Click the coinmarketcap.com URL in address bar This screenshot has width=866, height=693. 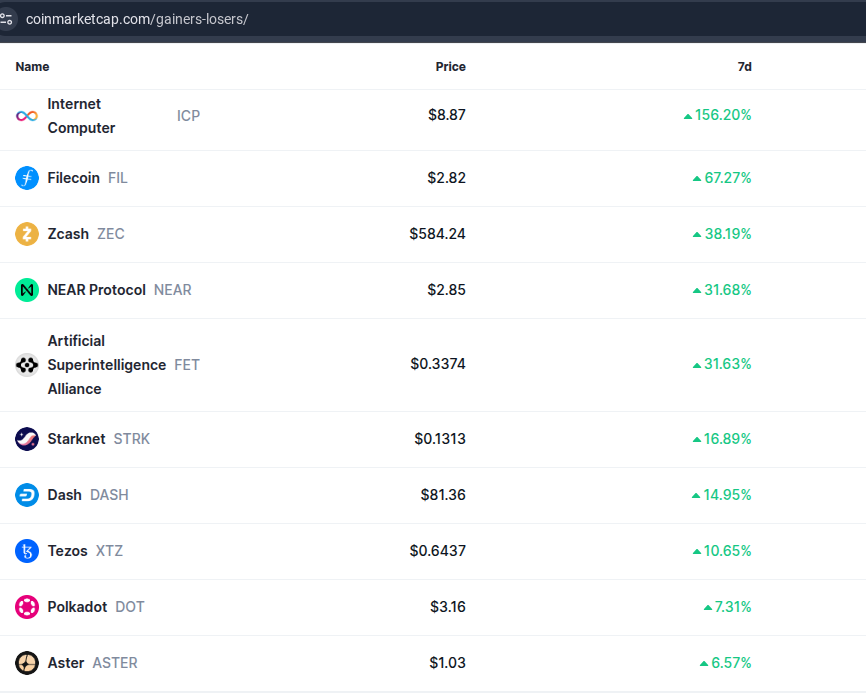click(x=137, y=19)
